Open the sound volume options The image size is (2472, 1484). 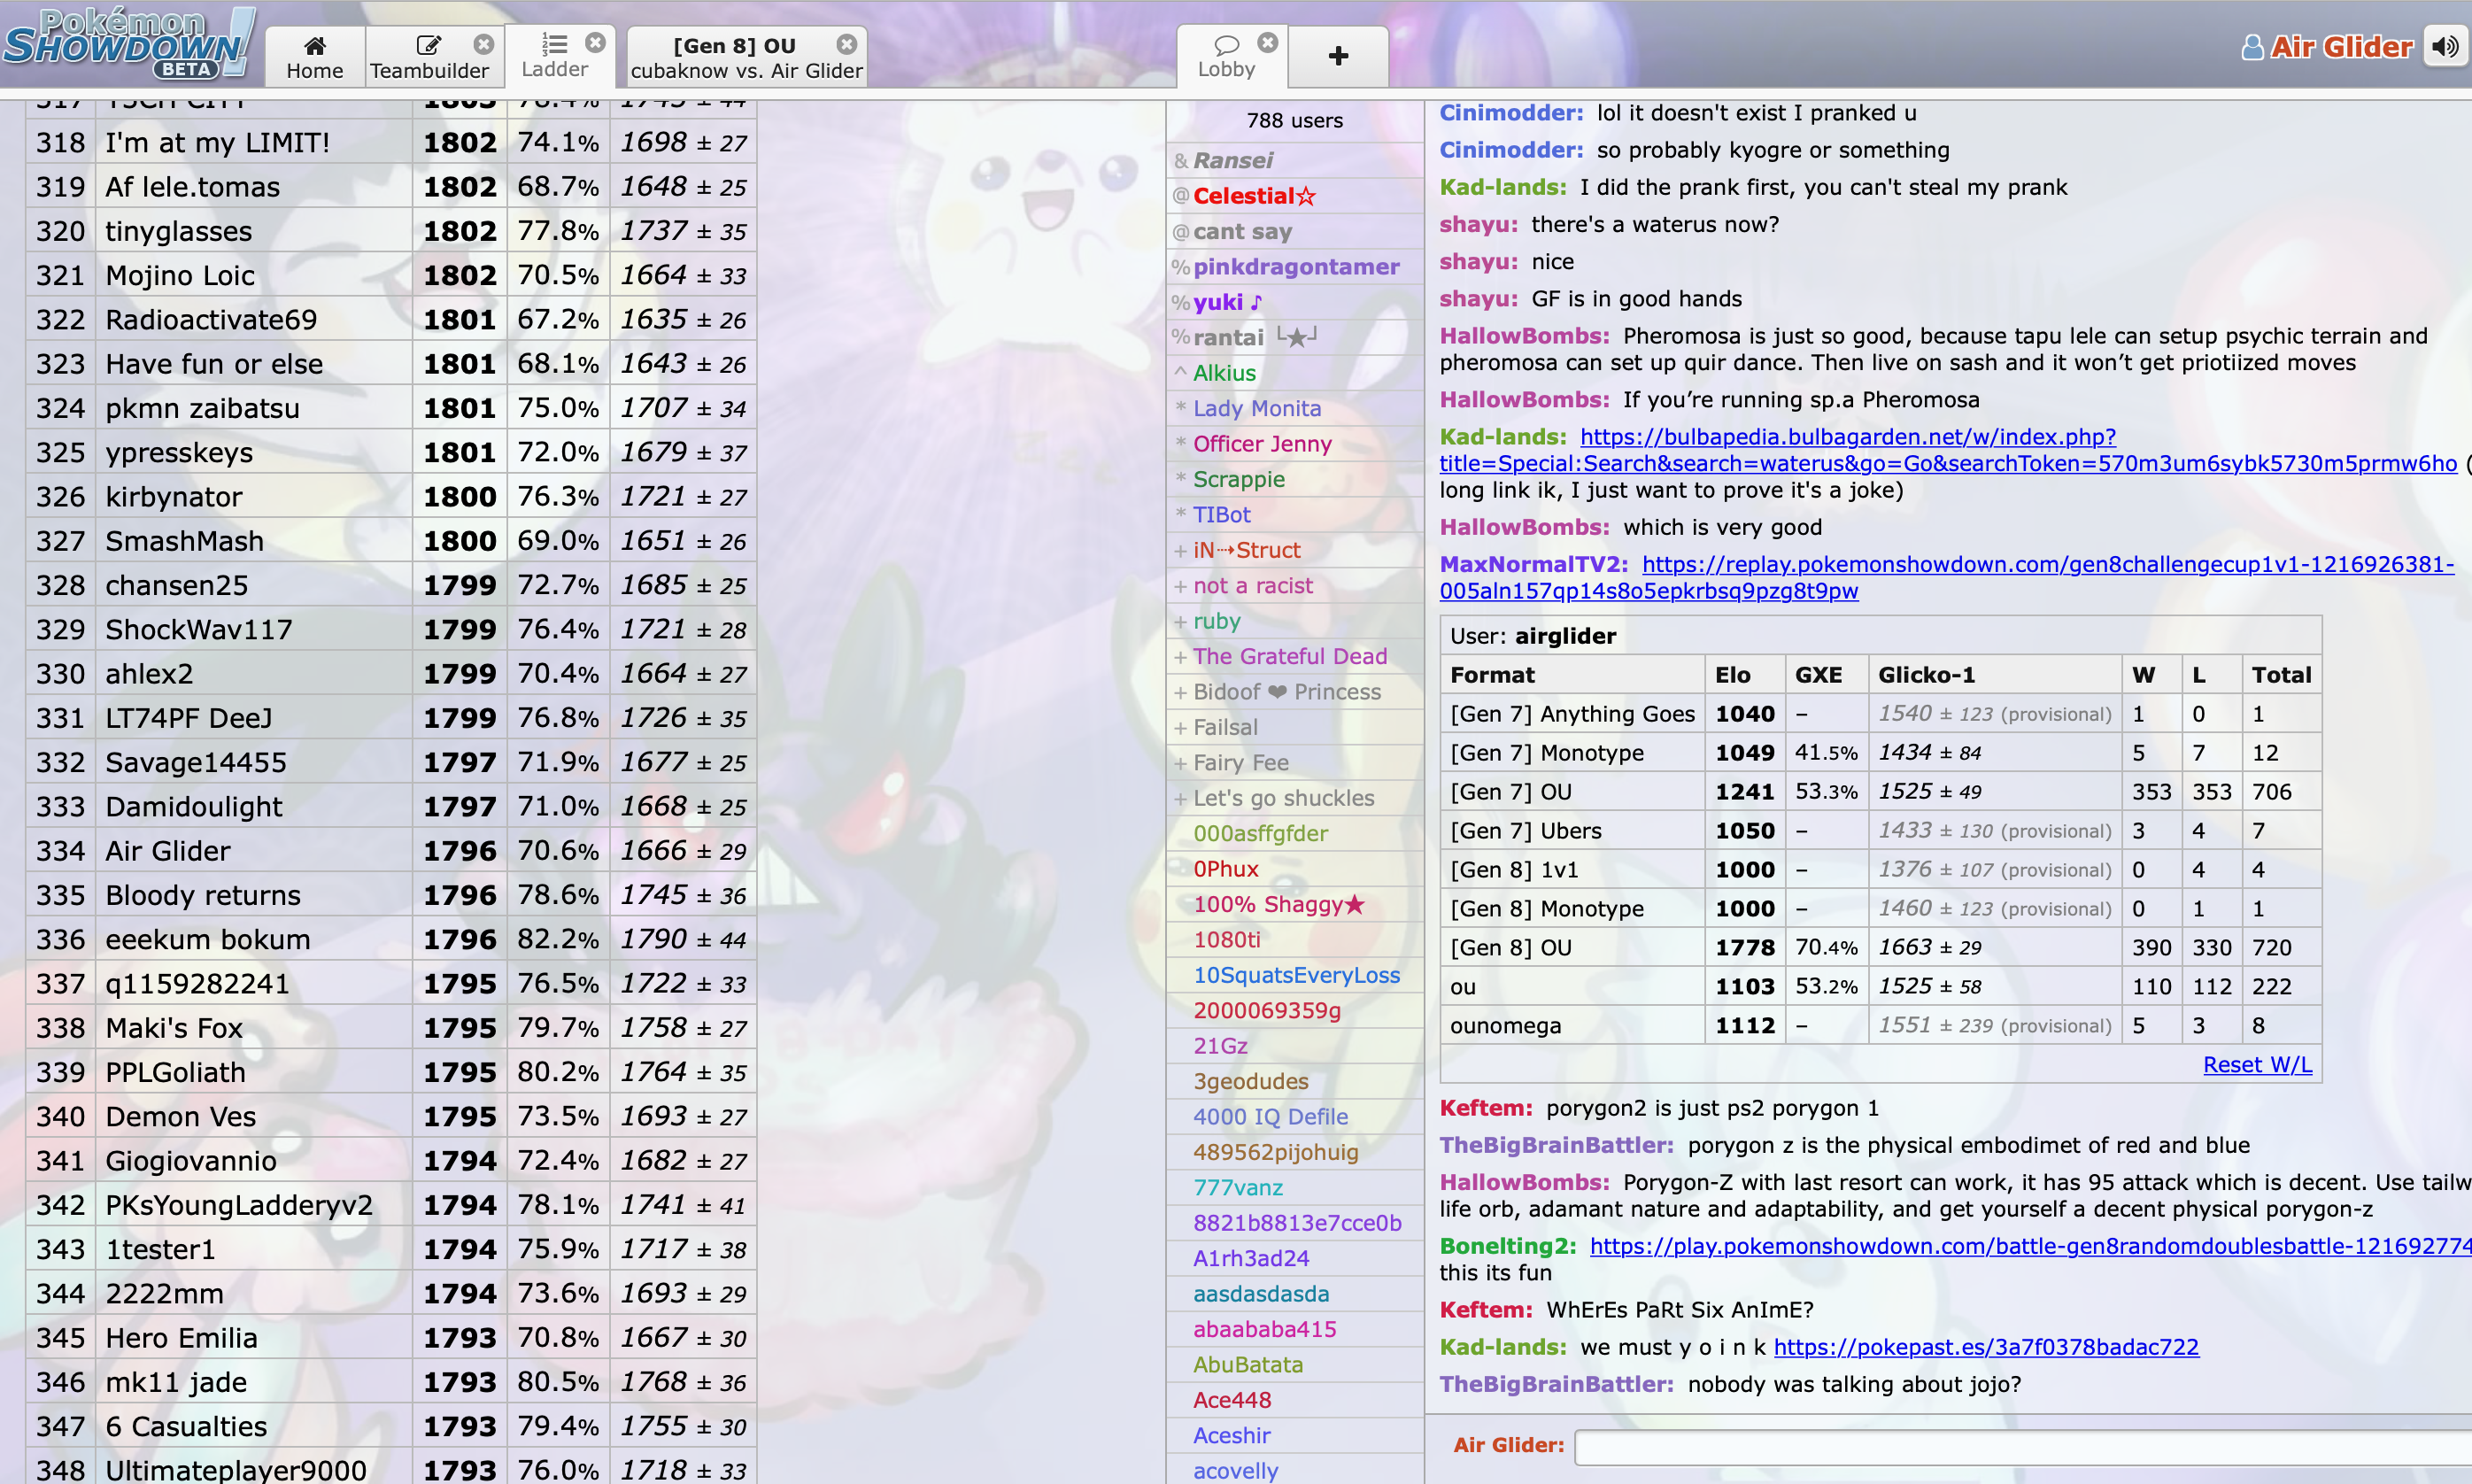pos(2446,47)
